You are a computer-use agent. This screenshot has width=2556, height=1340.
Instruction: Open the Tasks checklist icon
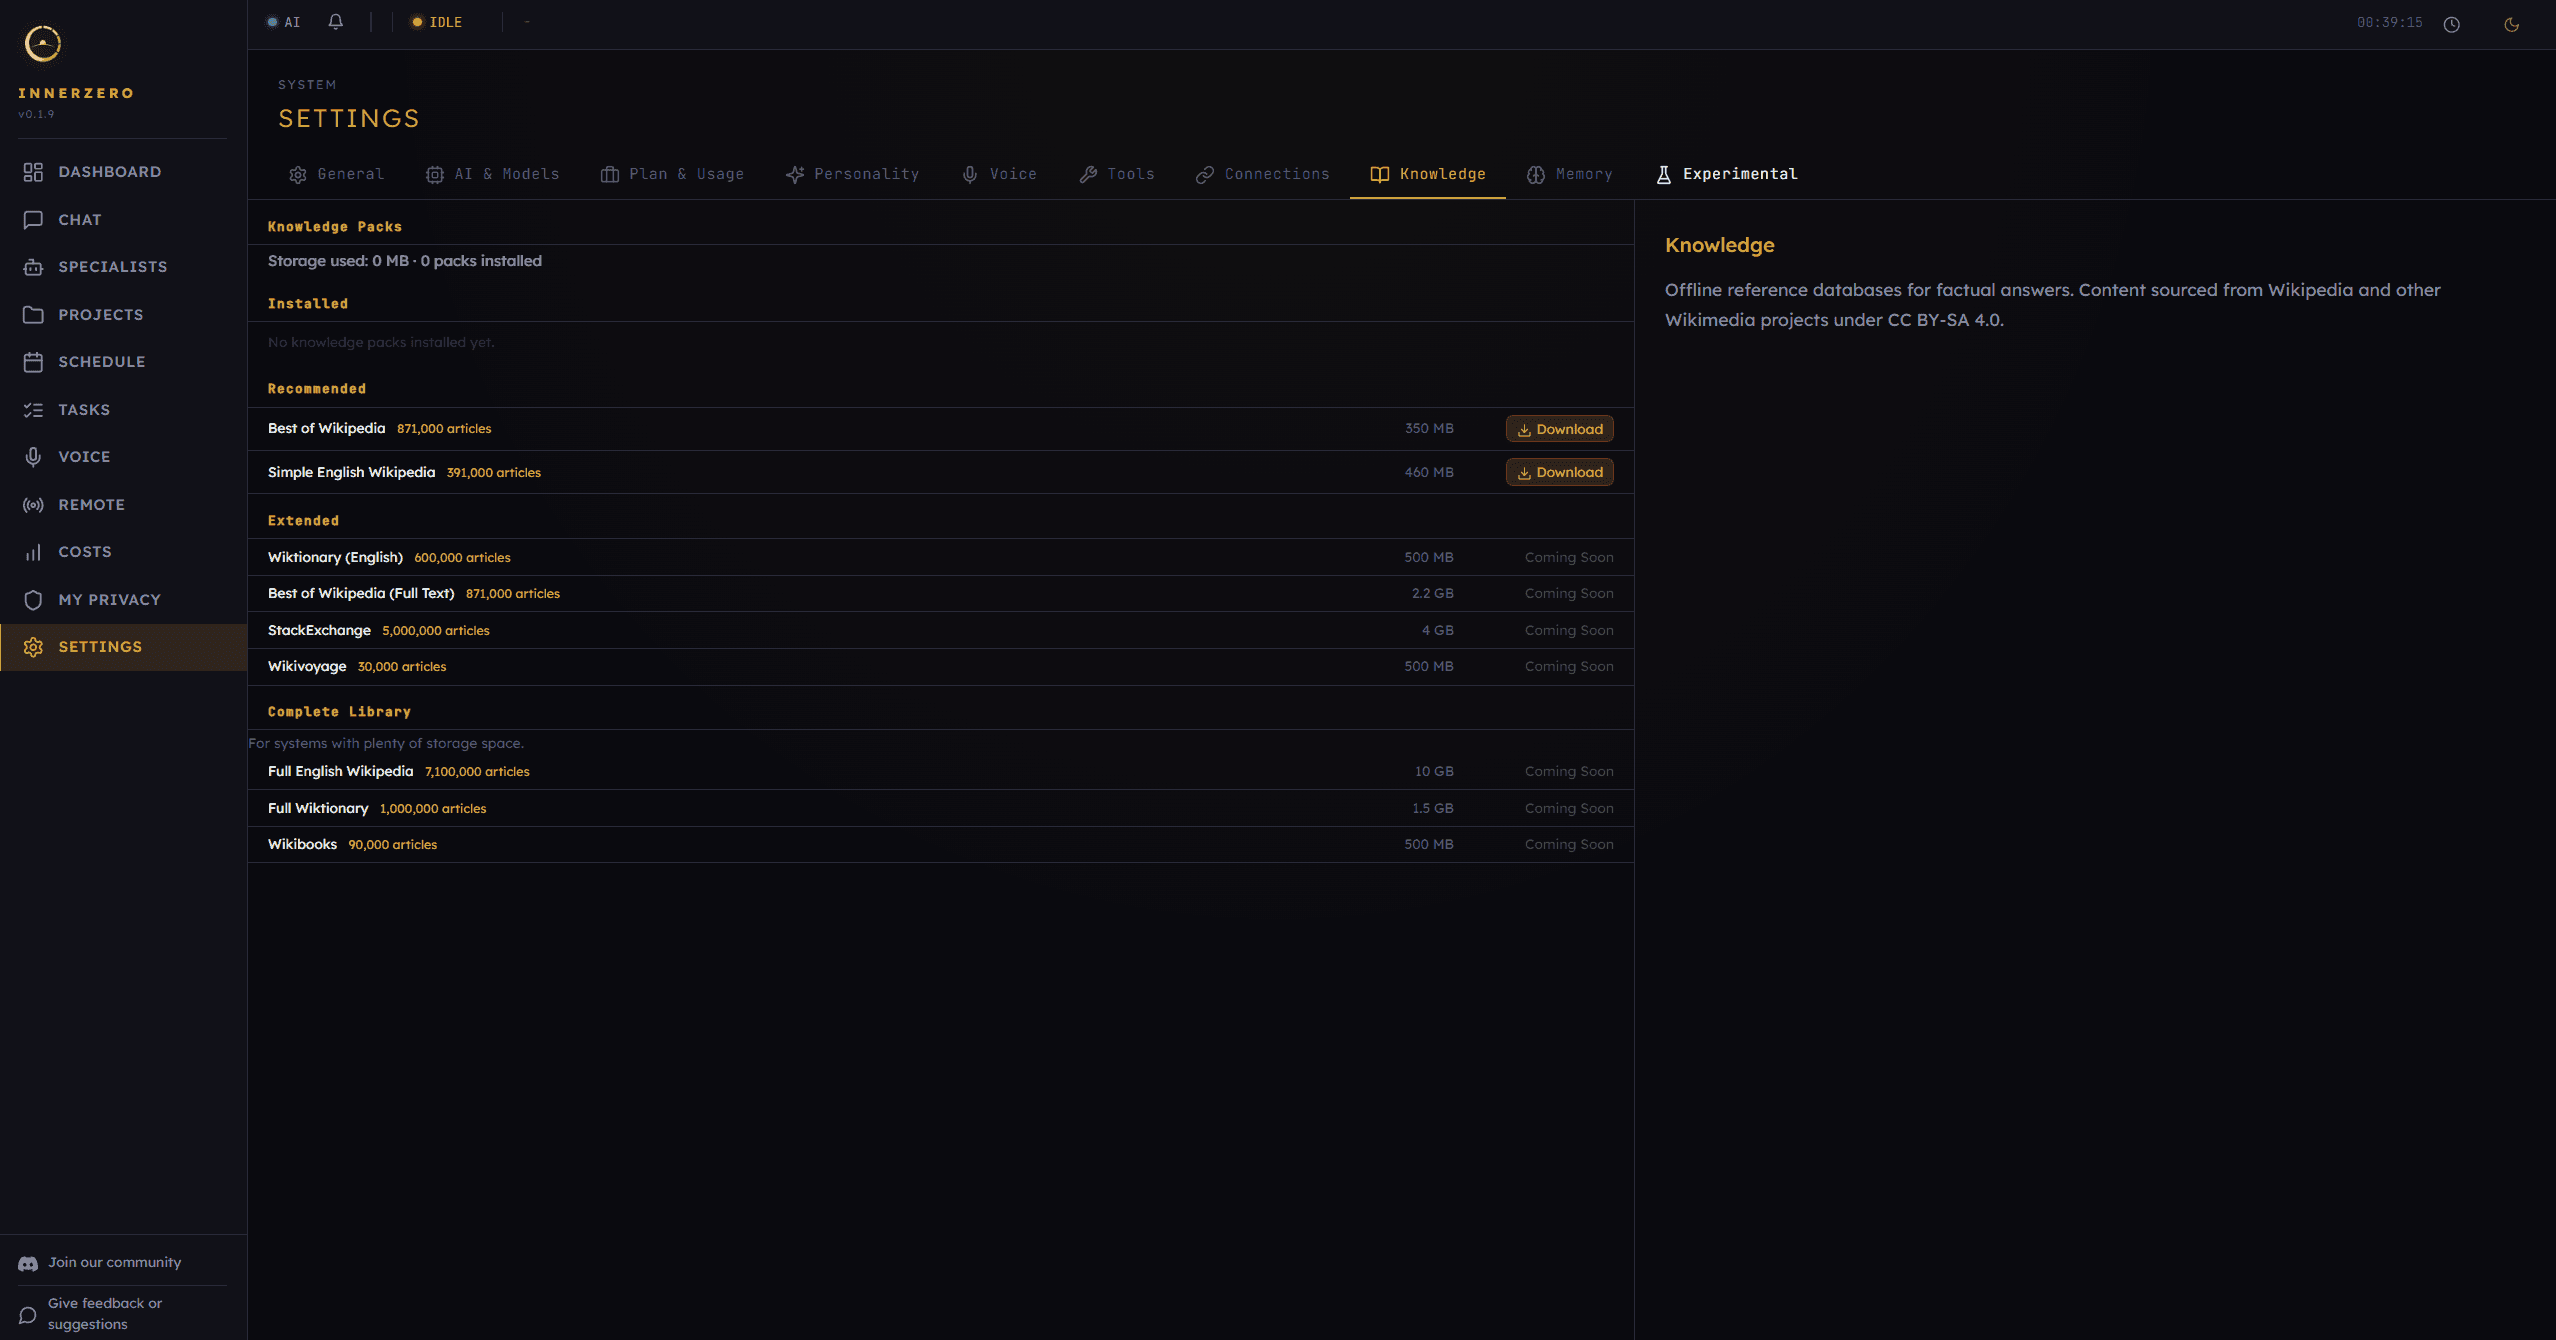(x=33, y=410)
